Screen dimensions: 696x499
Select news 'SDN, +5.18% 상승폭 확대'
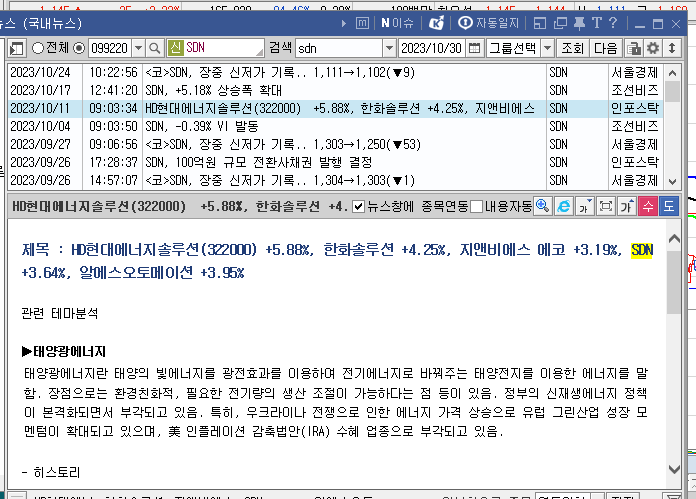[214, 91]
